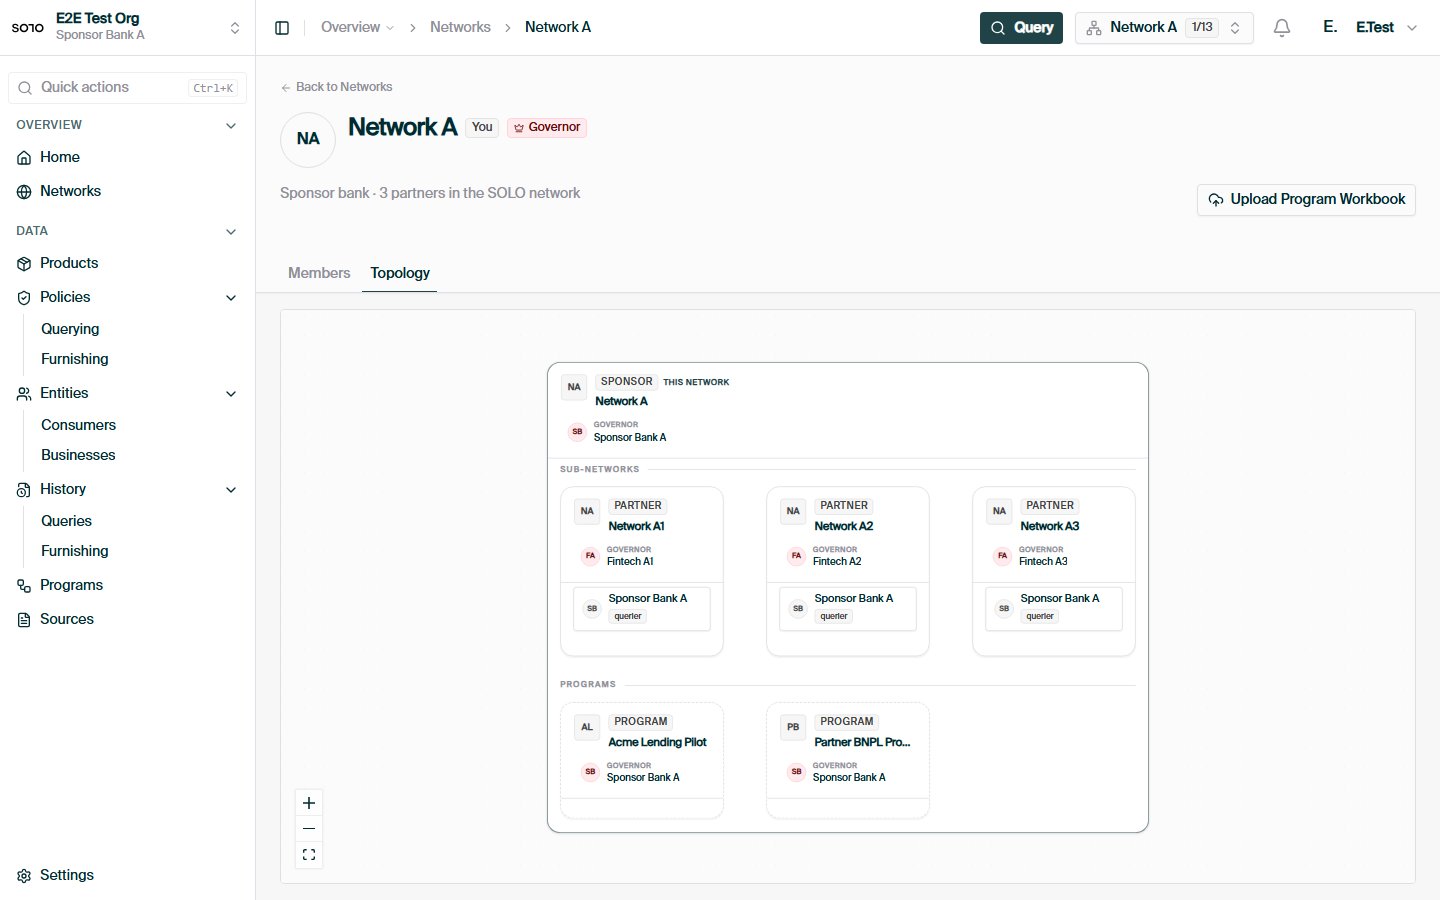This screenshot has width=1440, height=900.
Task: Click the FA avatar for Fintech A2
Action: 796,555
